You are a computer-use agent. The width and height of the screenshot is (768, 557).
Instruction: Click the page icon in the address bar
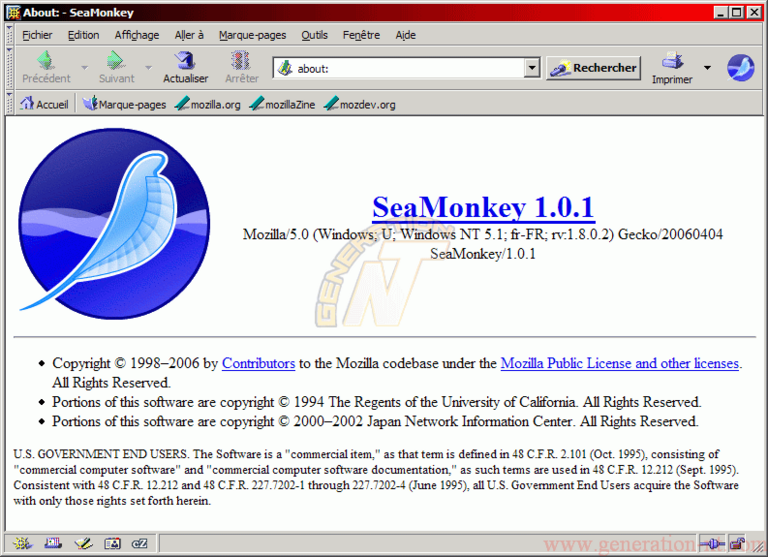[x=285, y=68]
